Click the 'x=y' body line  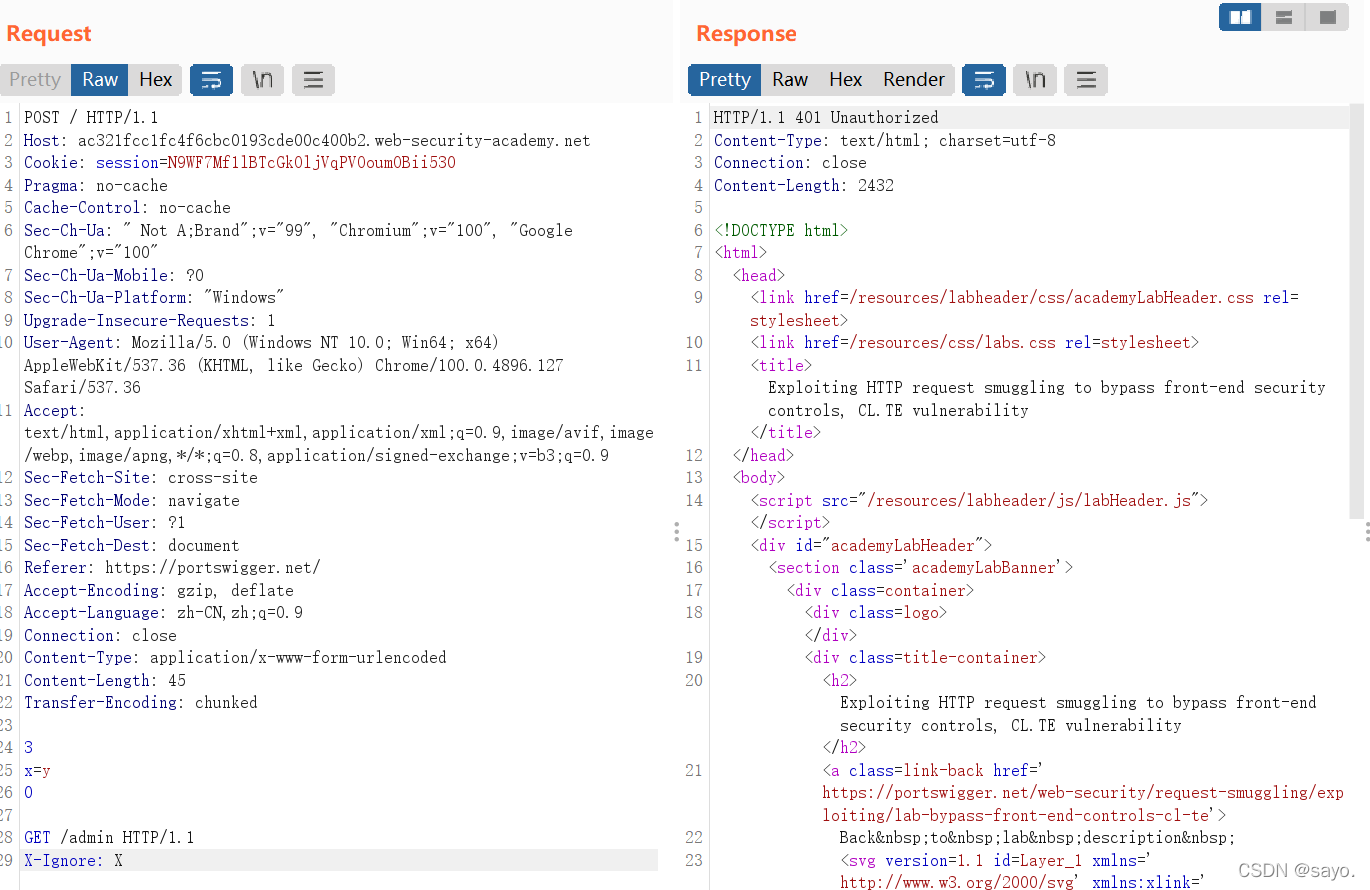[37, 770]
